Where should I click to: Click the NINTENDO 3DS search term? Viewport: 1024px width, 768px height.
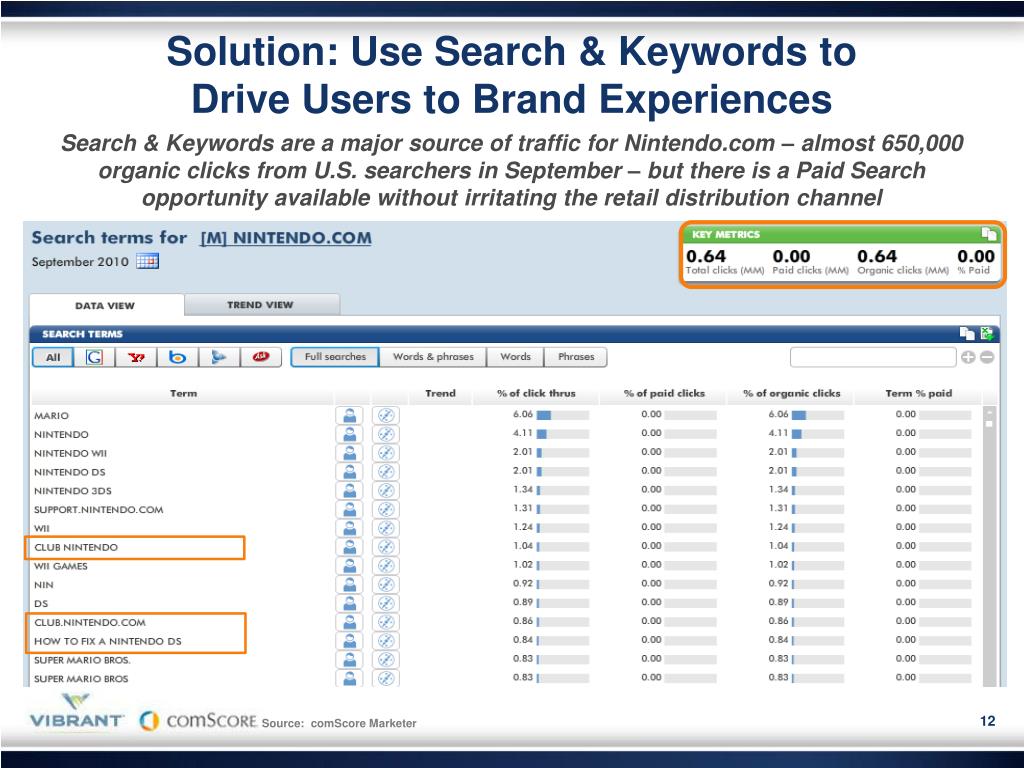(x=72, y=490)
